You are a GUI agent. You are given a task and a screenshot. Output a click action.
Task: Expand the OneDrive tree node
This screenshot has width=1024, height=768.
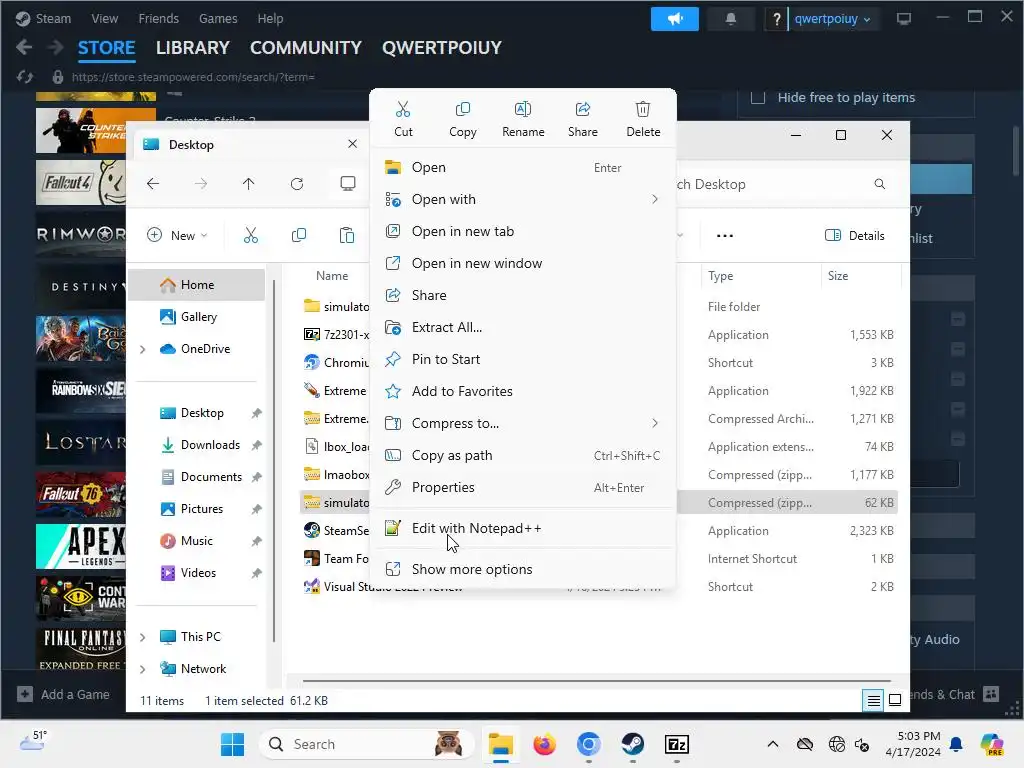coord(142,349)
